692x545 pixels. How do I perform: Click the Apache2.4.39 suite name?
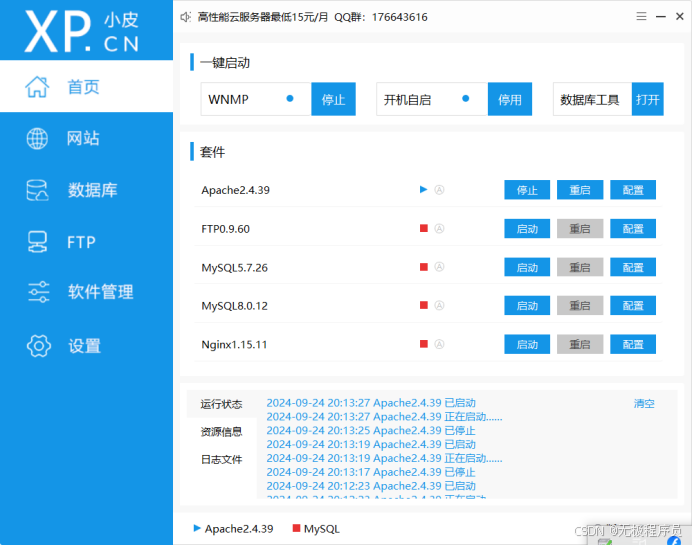(236, 190)
